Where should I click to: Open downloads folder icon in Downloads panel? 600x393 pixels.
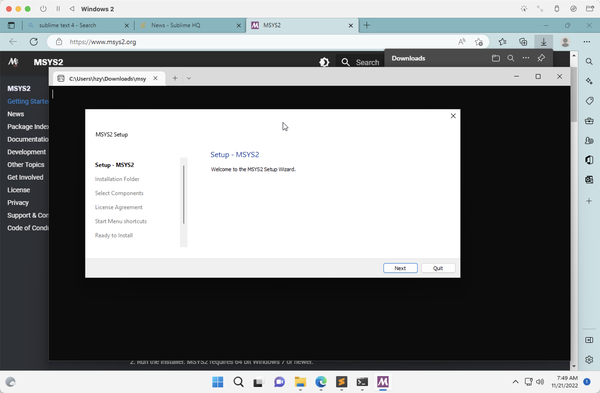[x=496, y=58]
